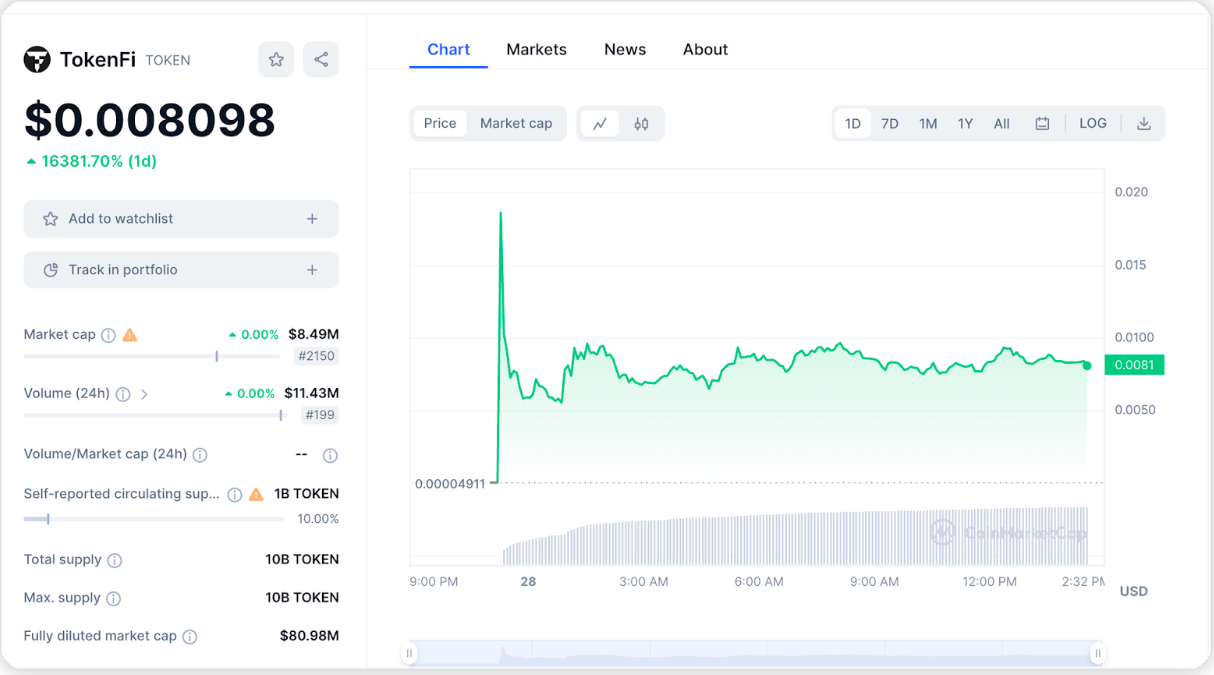Select the 1Y time range button
This screenshot has height=675, width=1214.
[x=965, y=124]
